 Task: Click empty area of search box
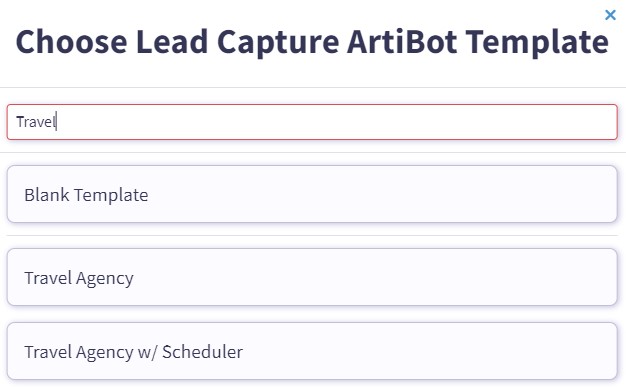pyautogui.click(x=339, y=122)
